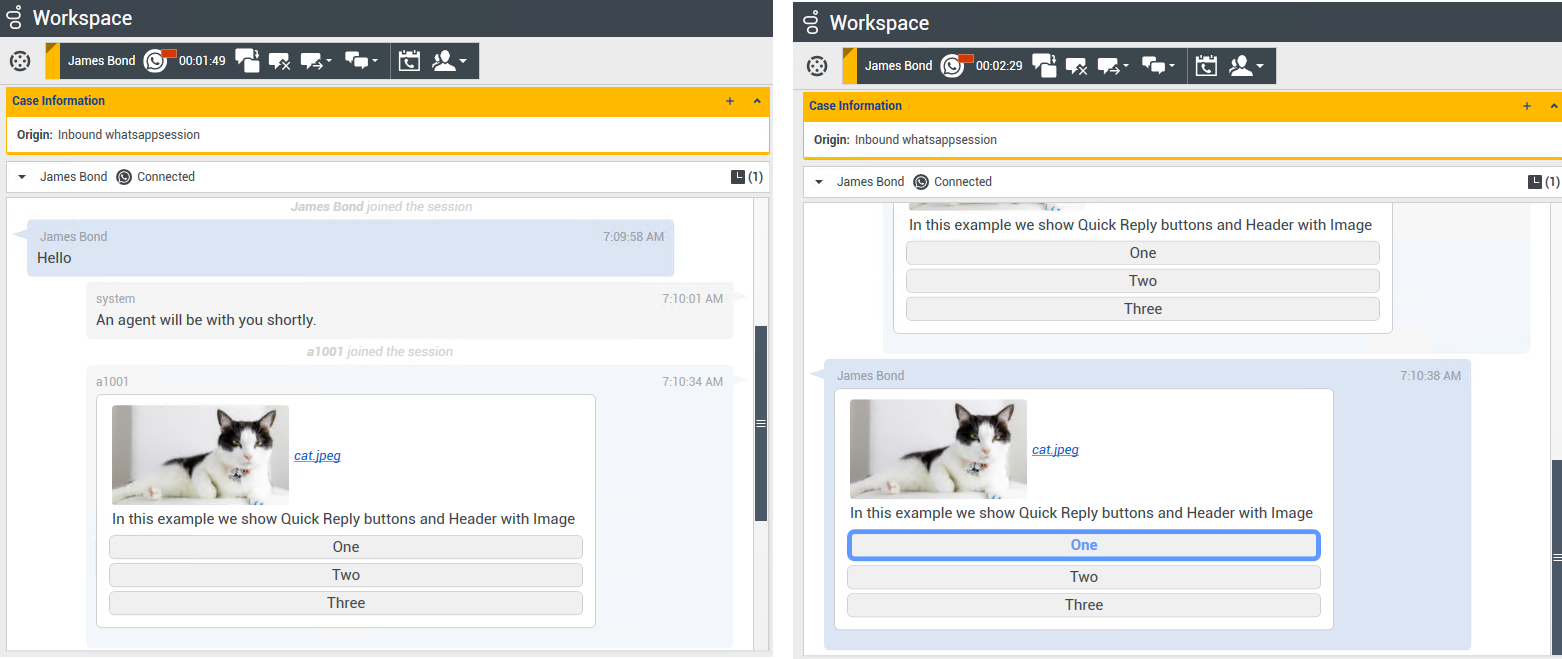Open cat.jpeg link in a1001's message
The height and width of the screenshot is (659, 1562).
point(317,456)
